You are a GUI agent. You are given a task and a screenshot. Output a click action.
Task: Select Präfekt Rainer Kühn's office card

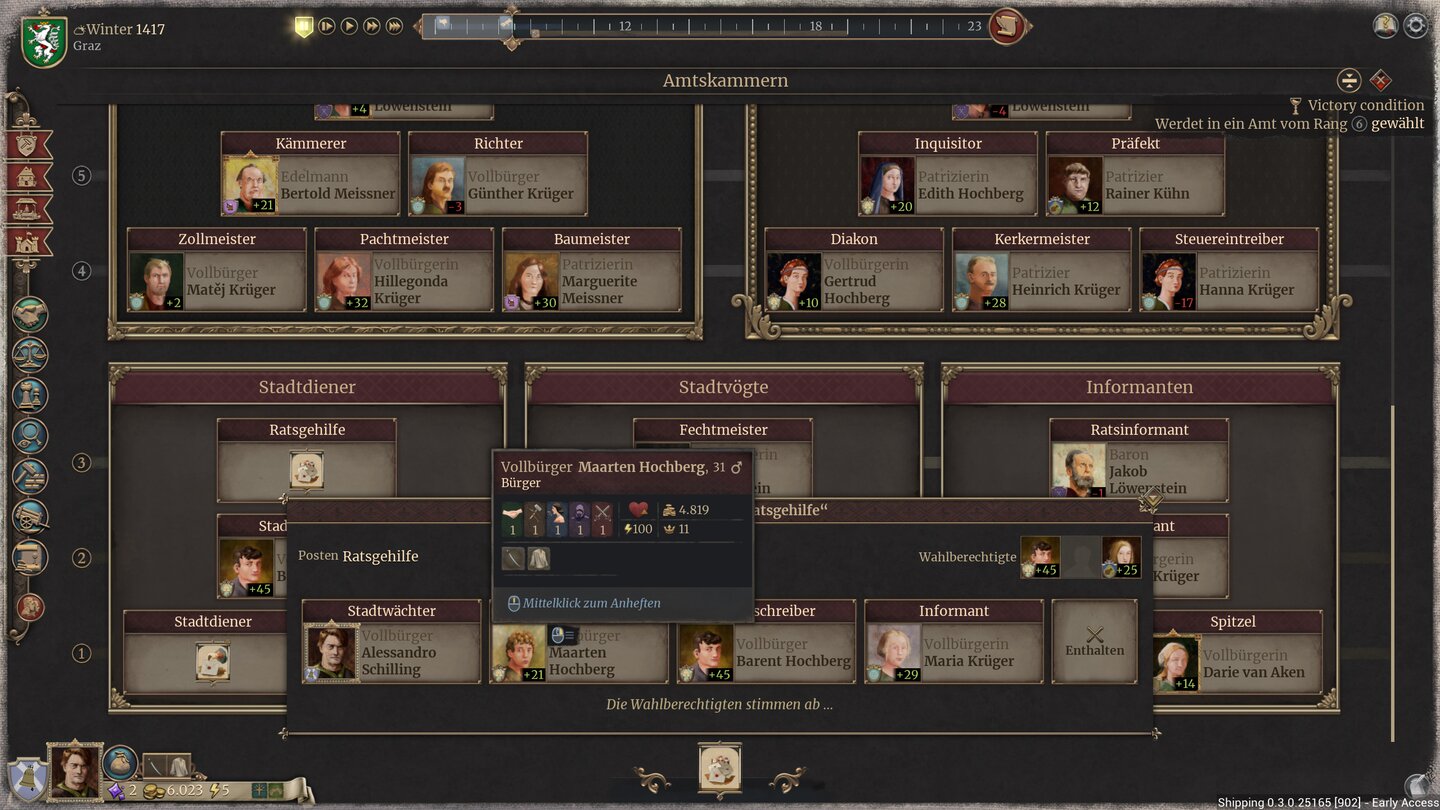coord(1136,174)
